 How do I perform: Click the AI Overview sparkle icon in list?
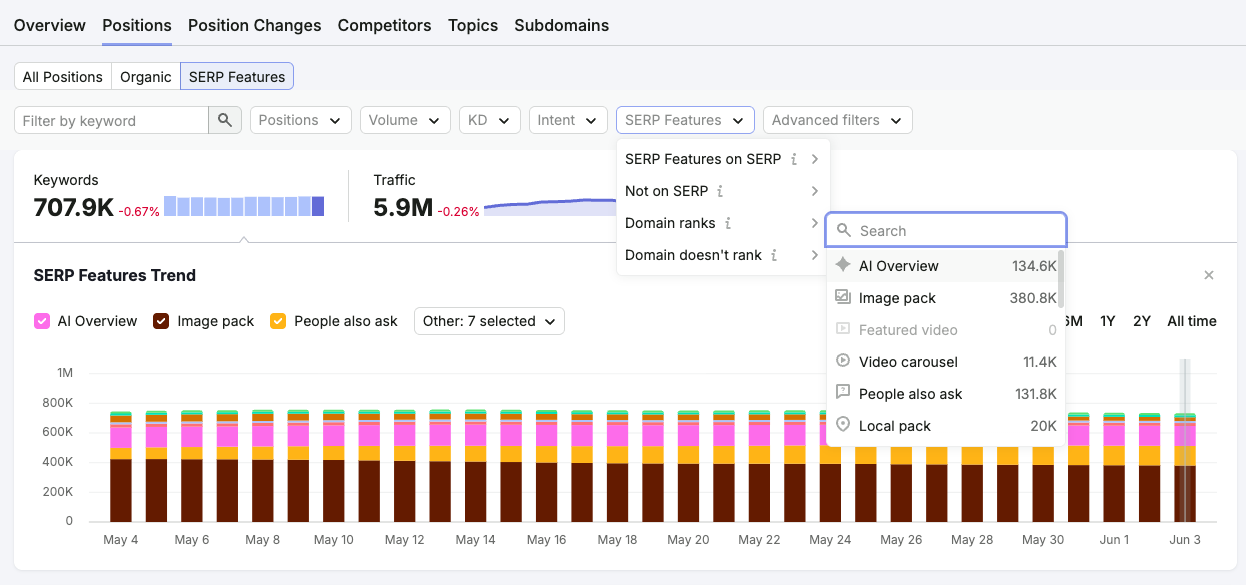click(843, 266)
